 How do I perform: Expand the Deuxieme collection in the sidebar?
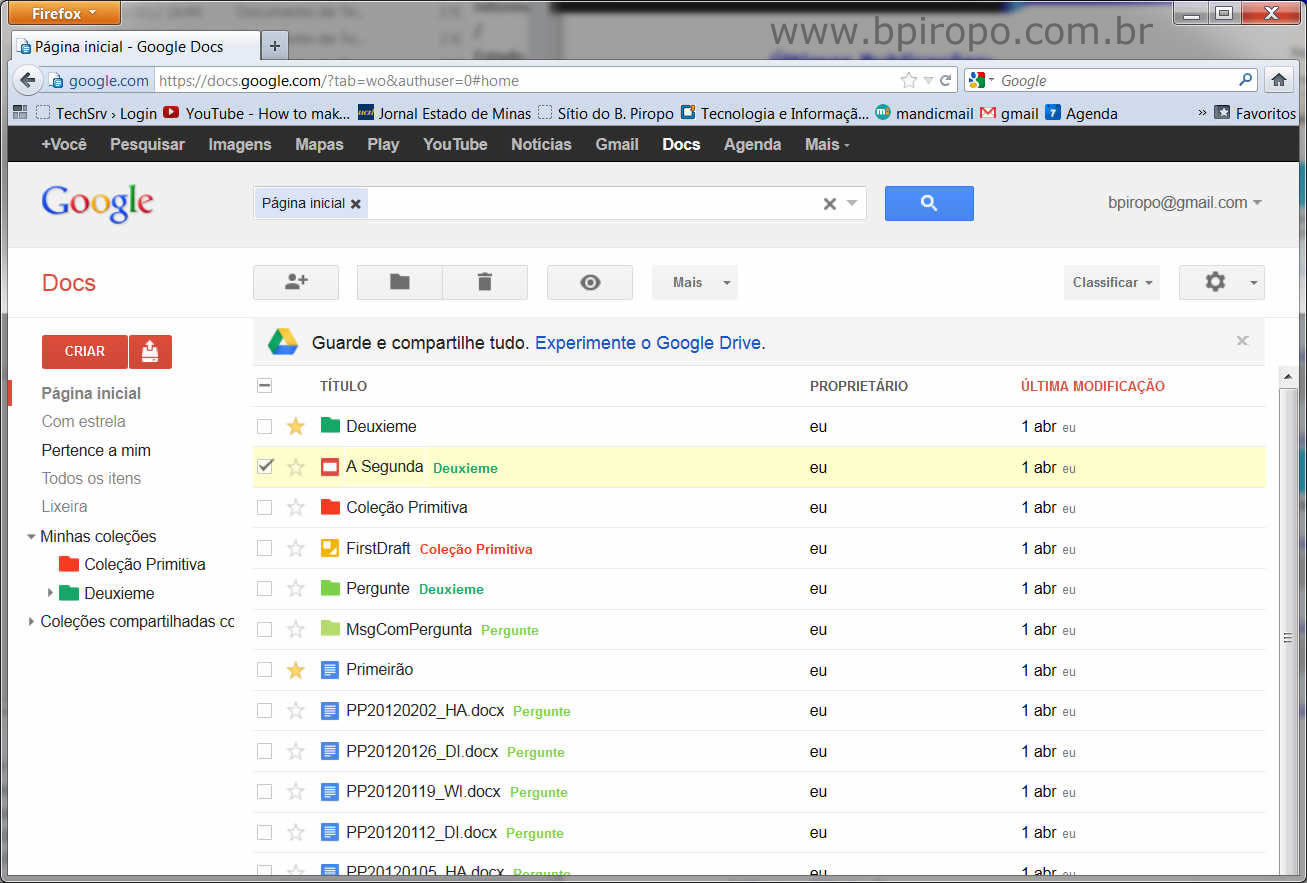[x=50, y=593]
